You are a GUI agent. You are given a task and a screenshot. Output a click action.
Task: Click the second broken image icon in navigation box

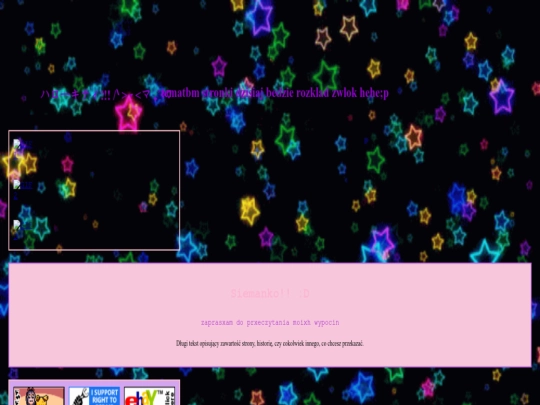coord(17,184)
